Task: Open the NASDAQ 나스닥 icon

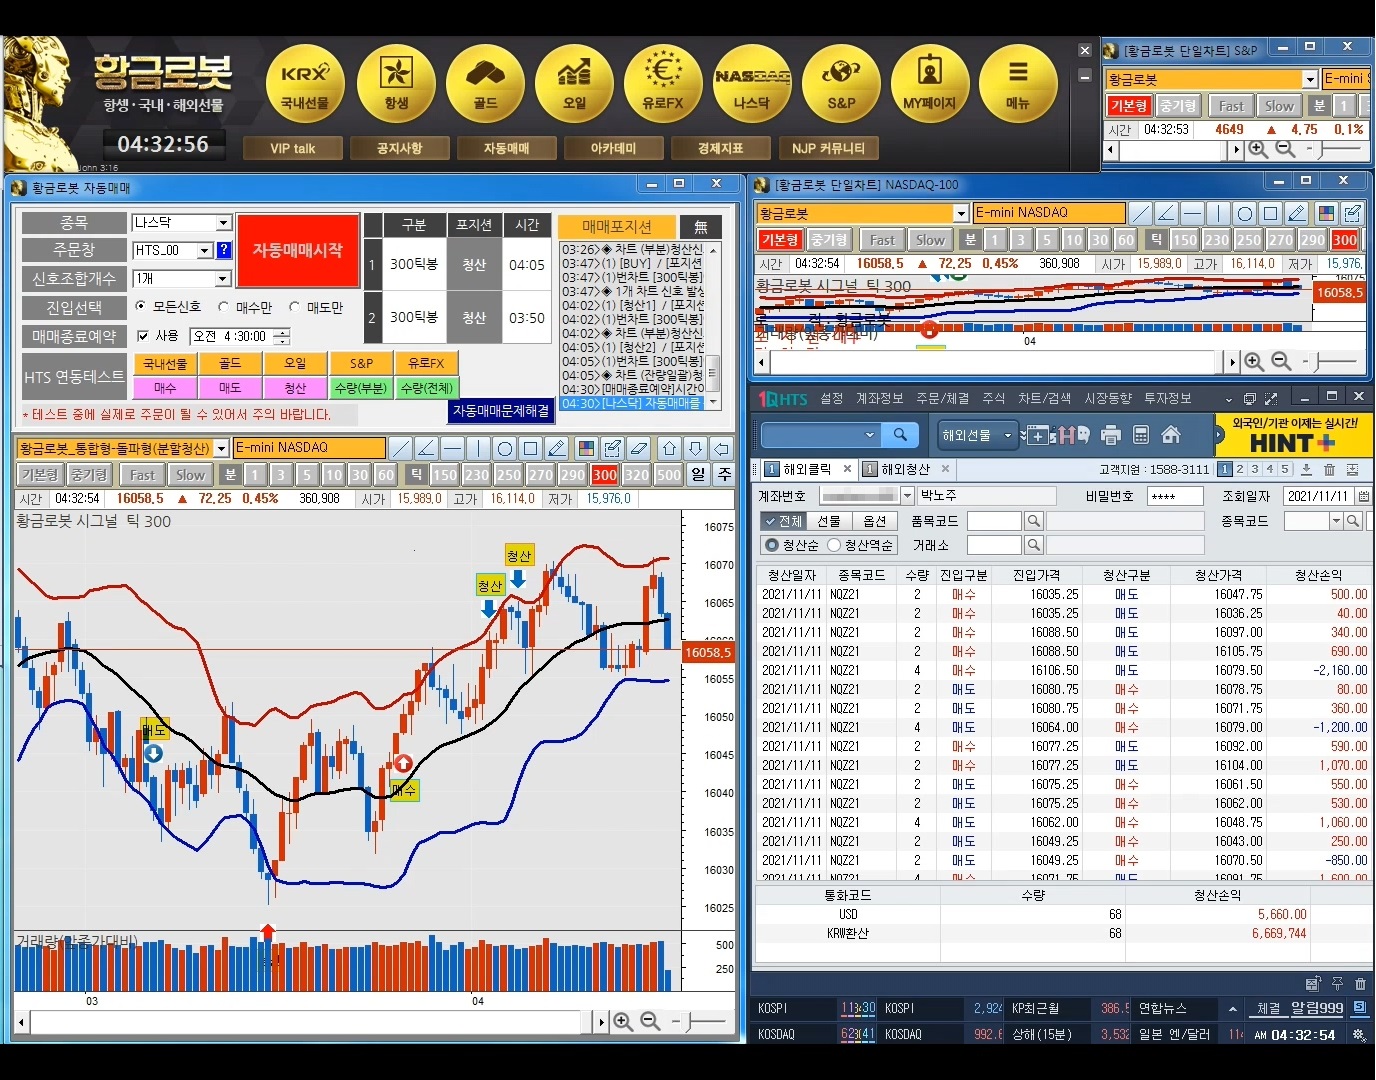Action: click(x=752, y=84)
